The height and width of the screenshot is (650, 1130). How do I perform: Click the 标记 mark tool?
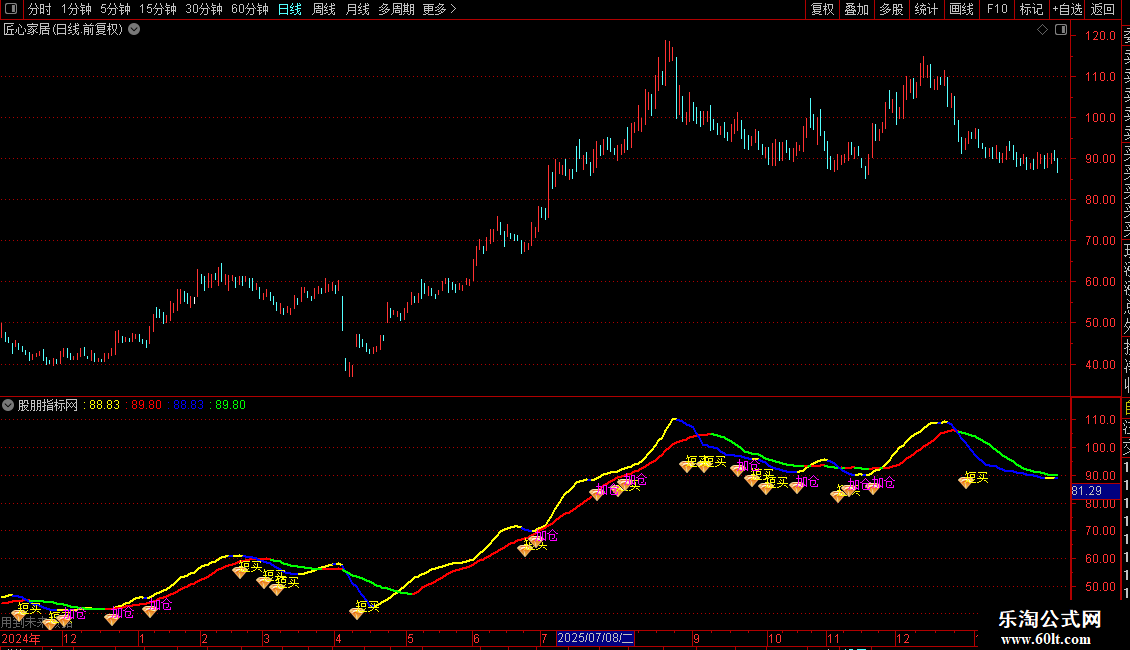coord(1030,9)
